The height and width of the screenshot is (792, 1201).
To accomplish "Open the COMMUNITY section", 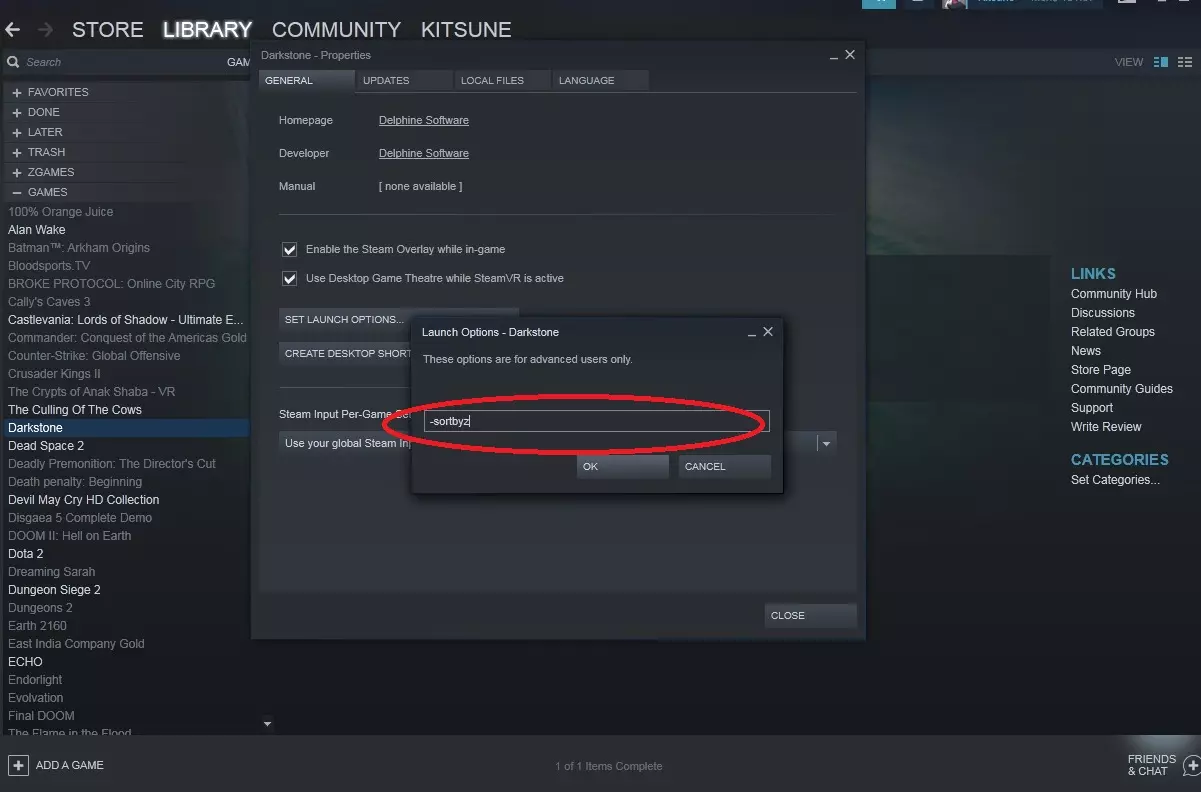I will tap(336, 30).
